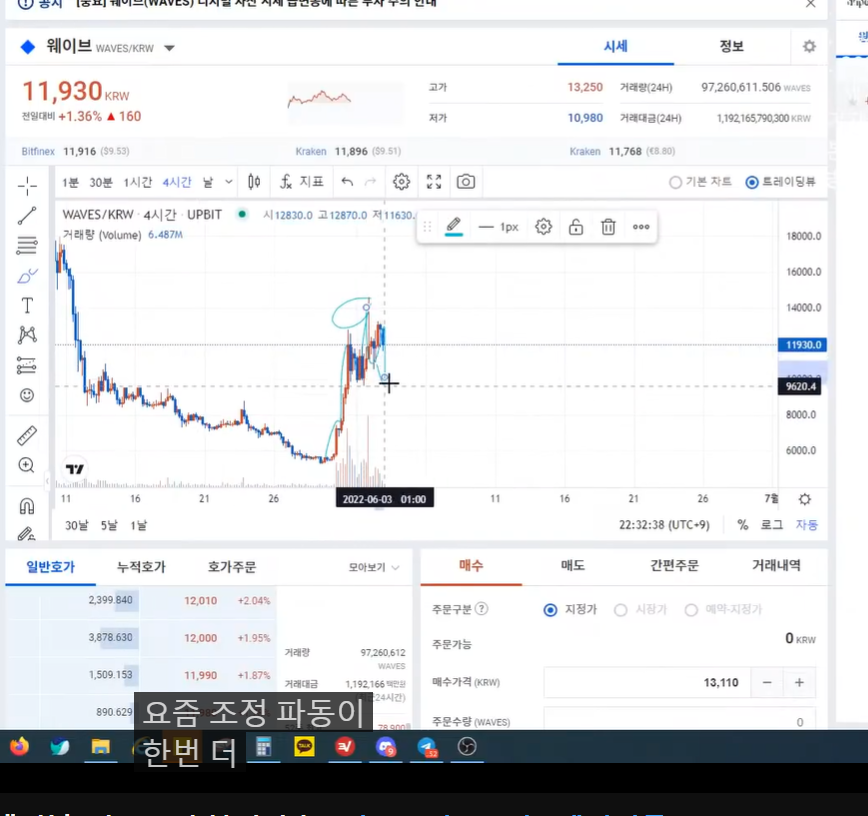Screen dimensions: 868x816
Task: Open the 간편주문 tab
Action: 674,565
